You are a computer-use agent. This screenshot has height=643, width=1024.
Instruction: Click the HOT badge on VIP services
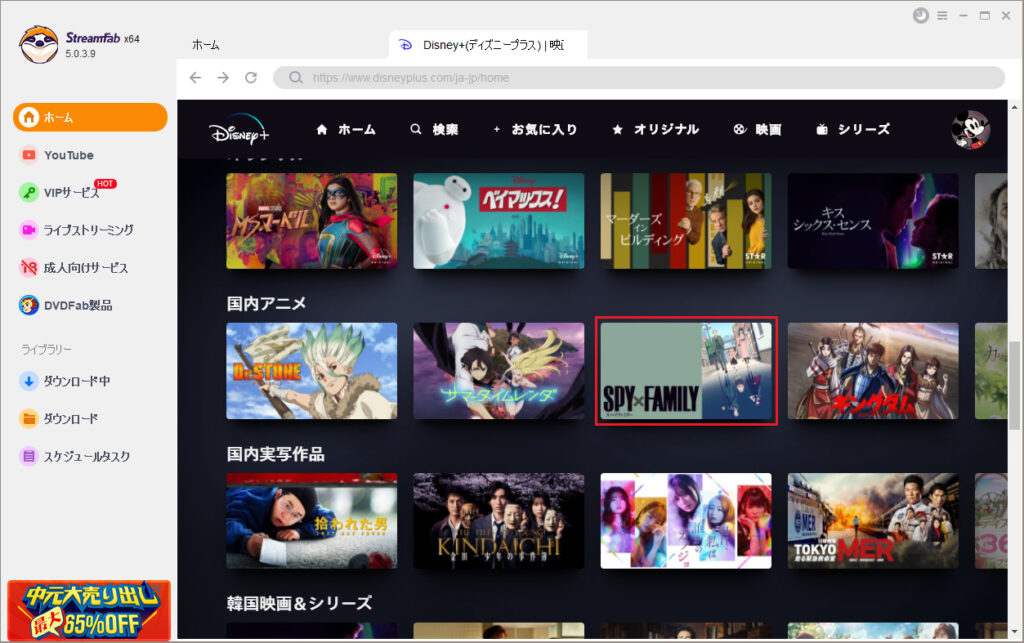105,183
